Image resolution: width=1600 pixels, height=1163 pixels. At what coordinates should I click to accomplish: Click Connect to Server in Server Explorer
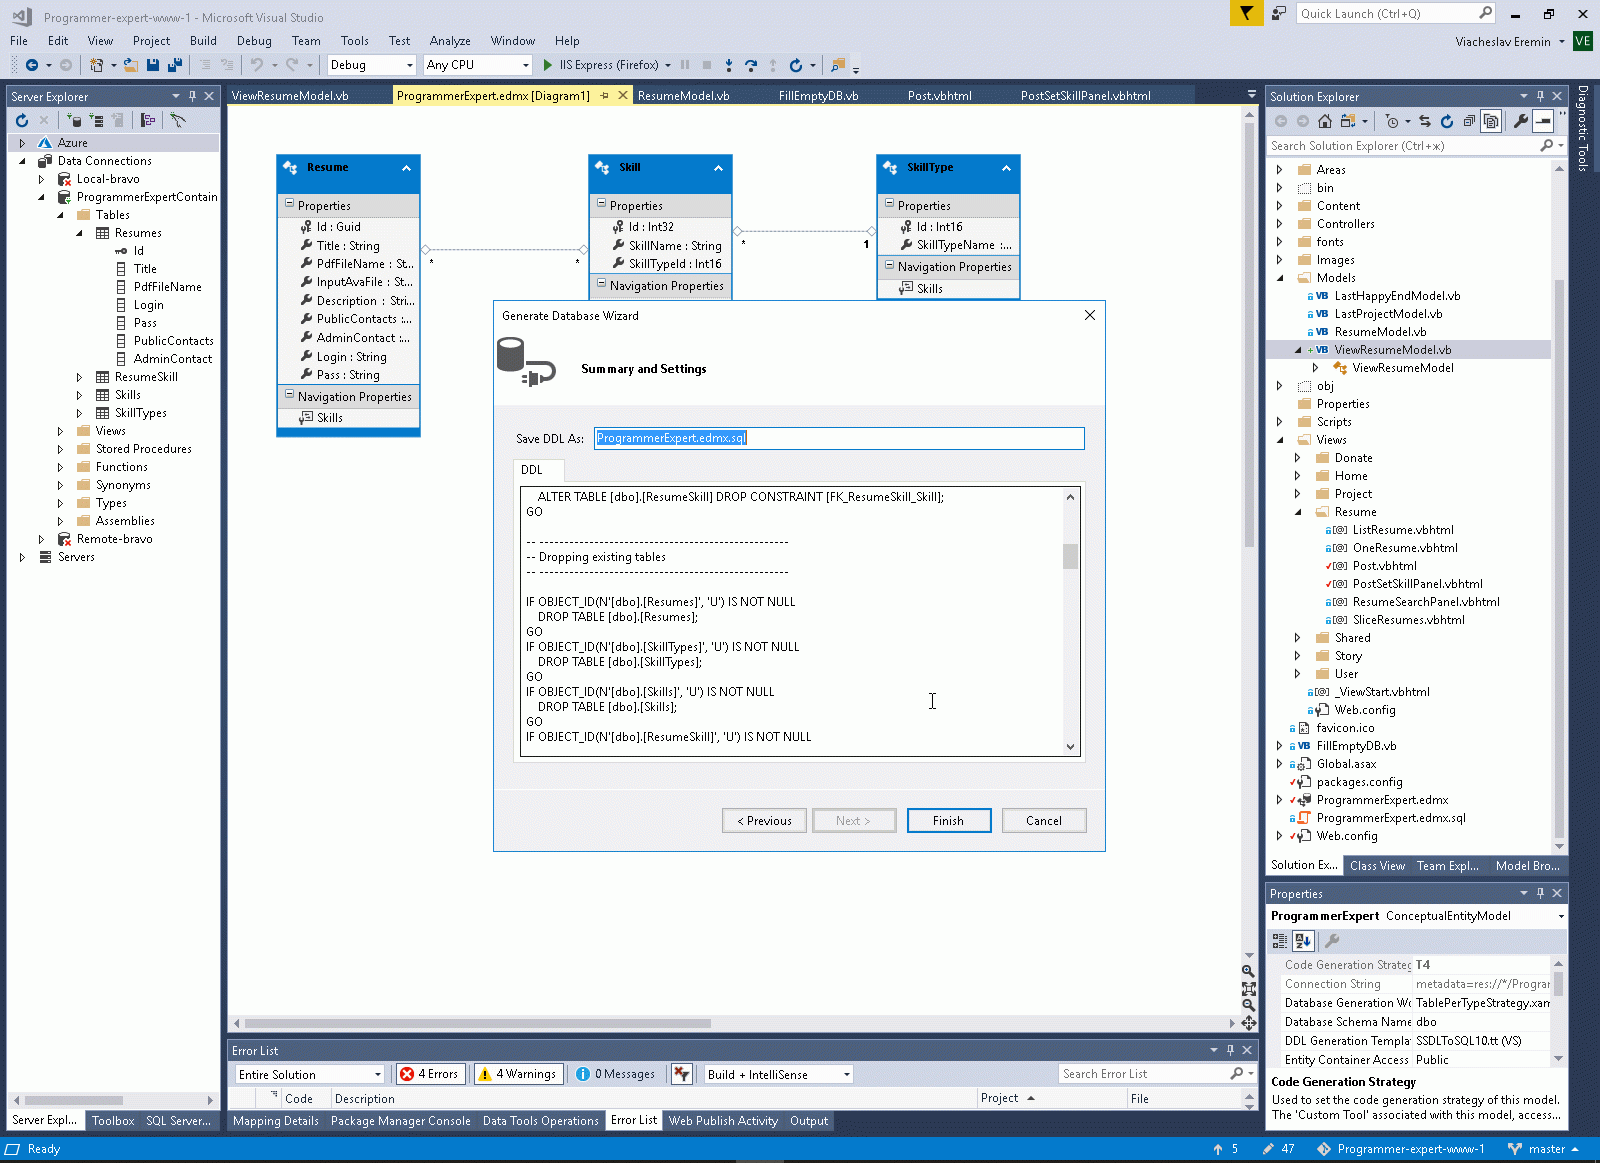pyautogui.click(x=97, y=120)
